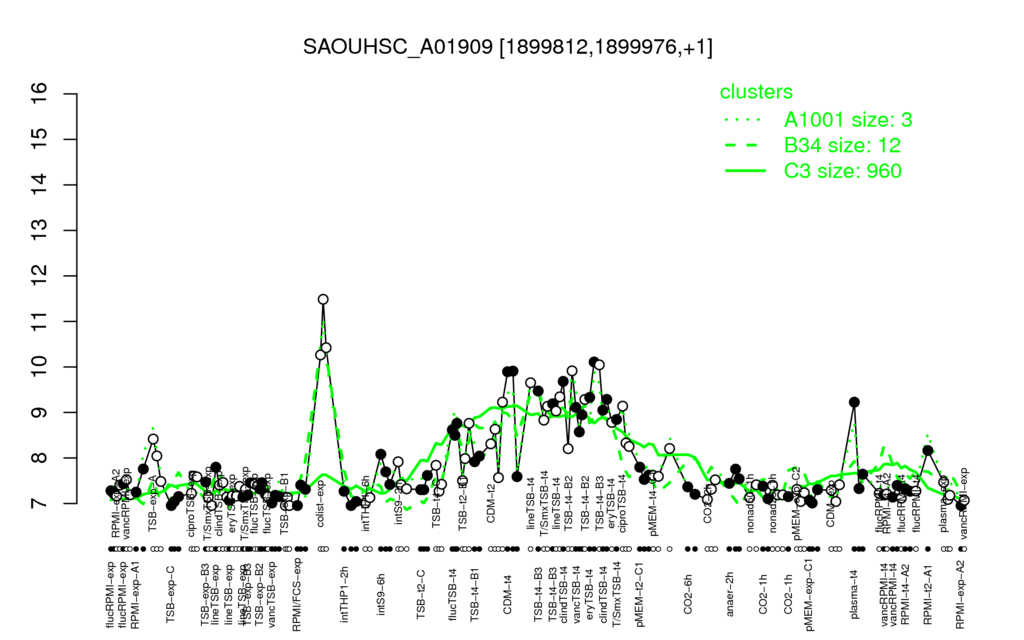1024x640 pixels.
Task: Click the 'TSB-exp-B2' axis label
Action: pyautogui.click(x=261, y=593)
